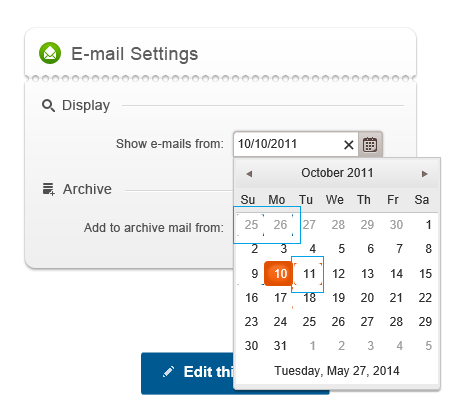Select October 1 in the calendar

(x=428, y=225)
